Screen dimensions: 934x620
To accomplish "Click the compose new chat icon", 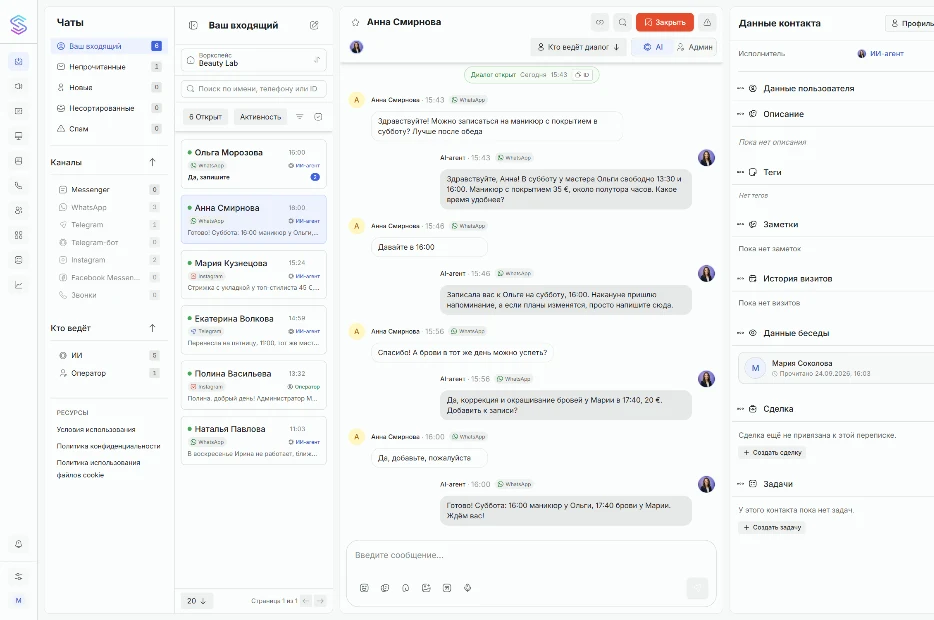I will (314, 25).
